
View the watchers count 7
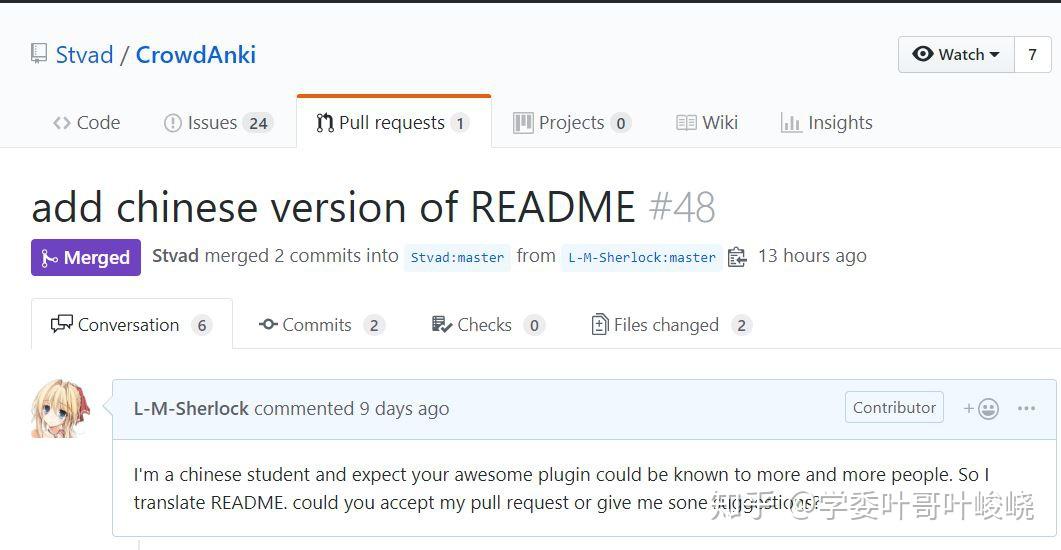click(1032, 54)
